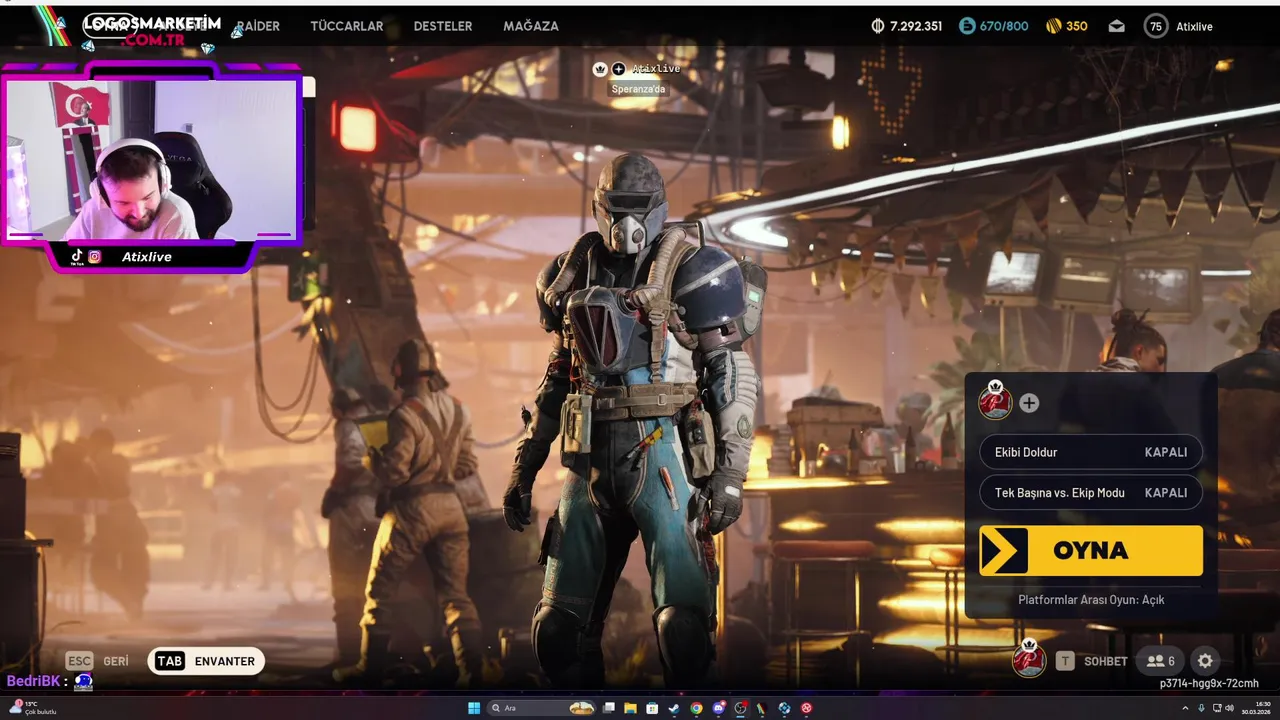Click the taskbar search box Ara
Screen dimensions: 1280x720
(541, 708)
